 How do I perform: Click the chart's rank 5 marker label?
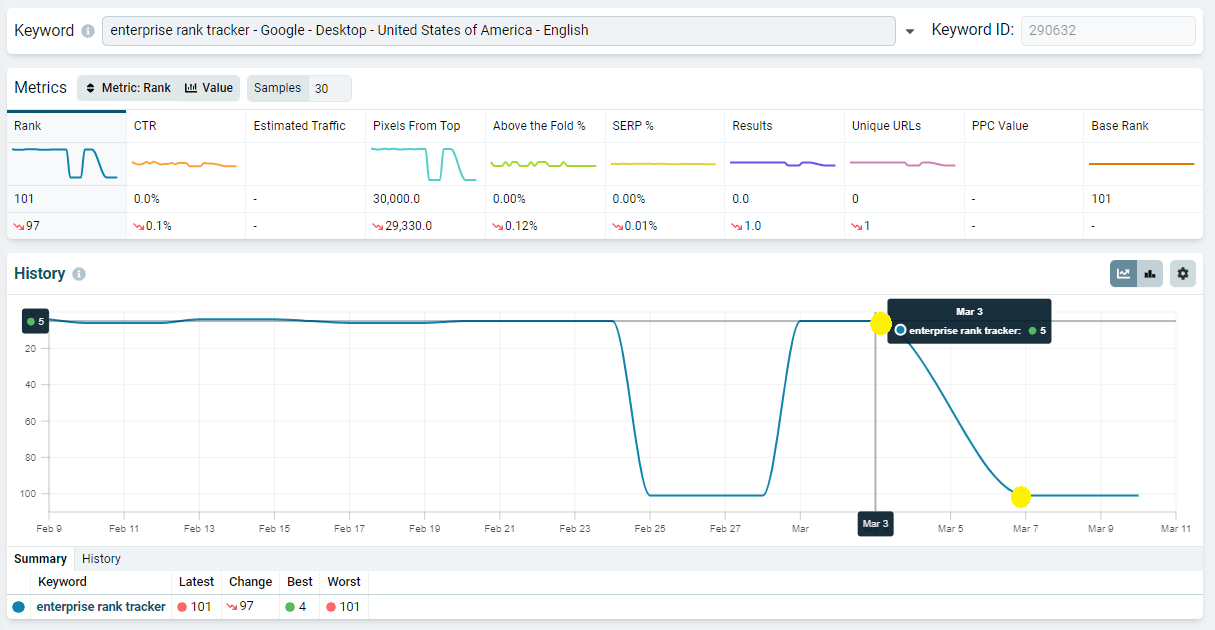click(36, 322)
